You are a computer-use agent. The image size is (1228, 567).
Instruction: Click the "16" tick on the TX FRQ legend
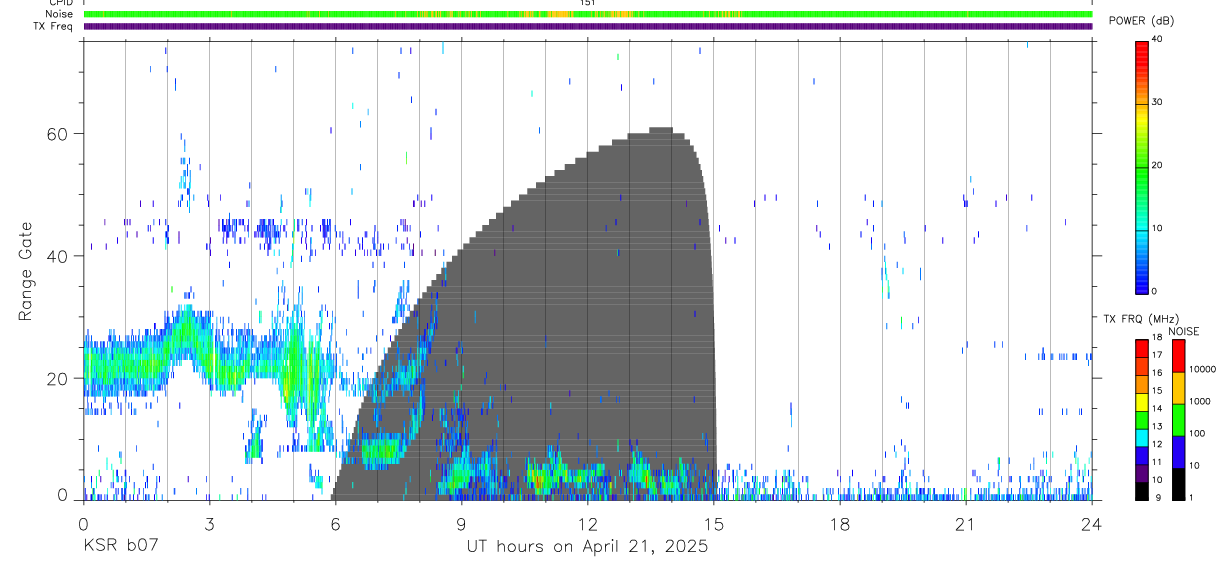(1157, 372)
